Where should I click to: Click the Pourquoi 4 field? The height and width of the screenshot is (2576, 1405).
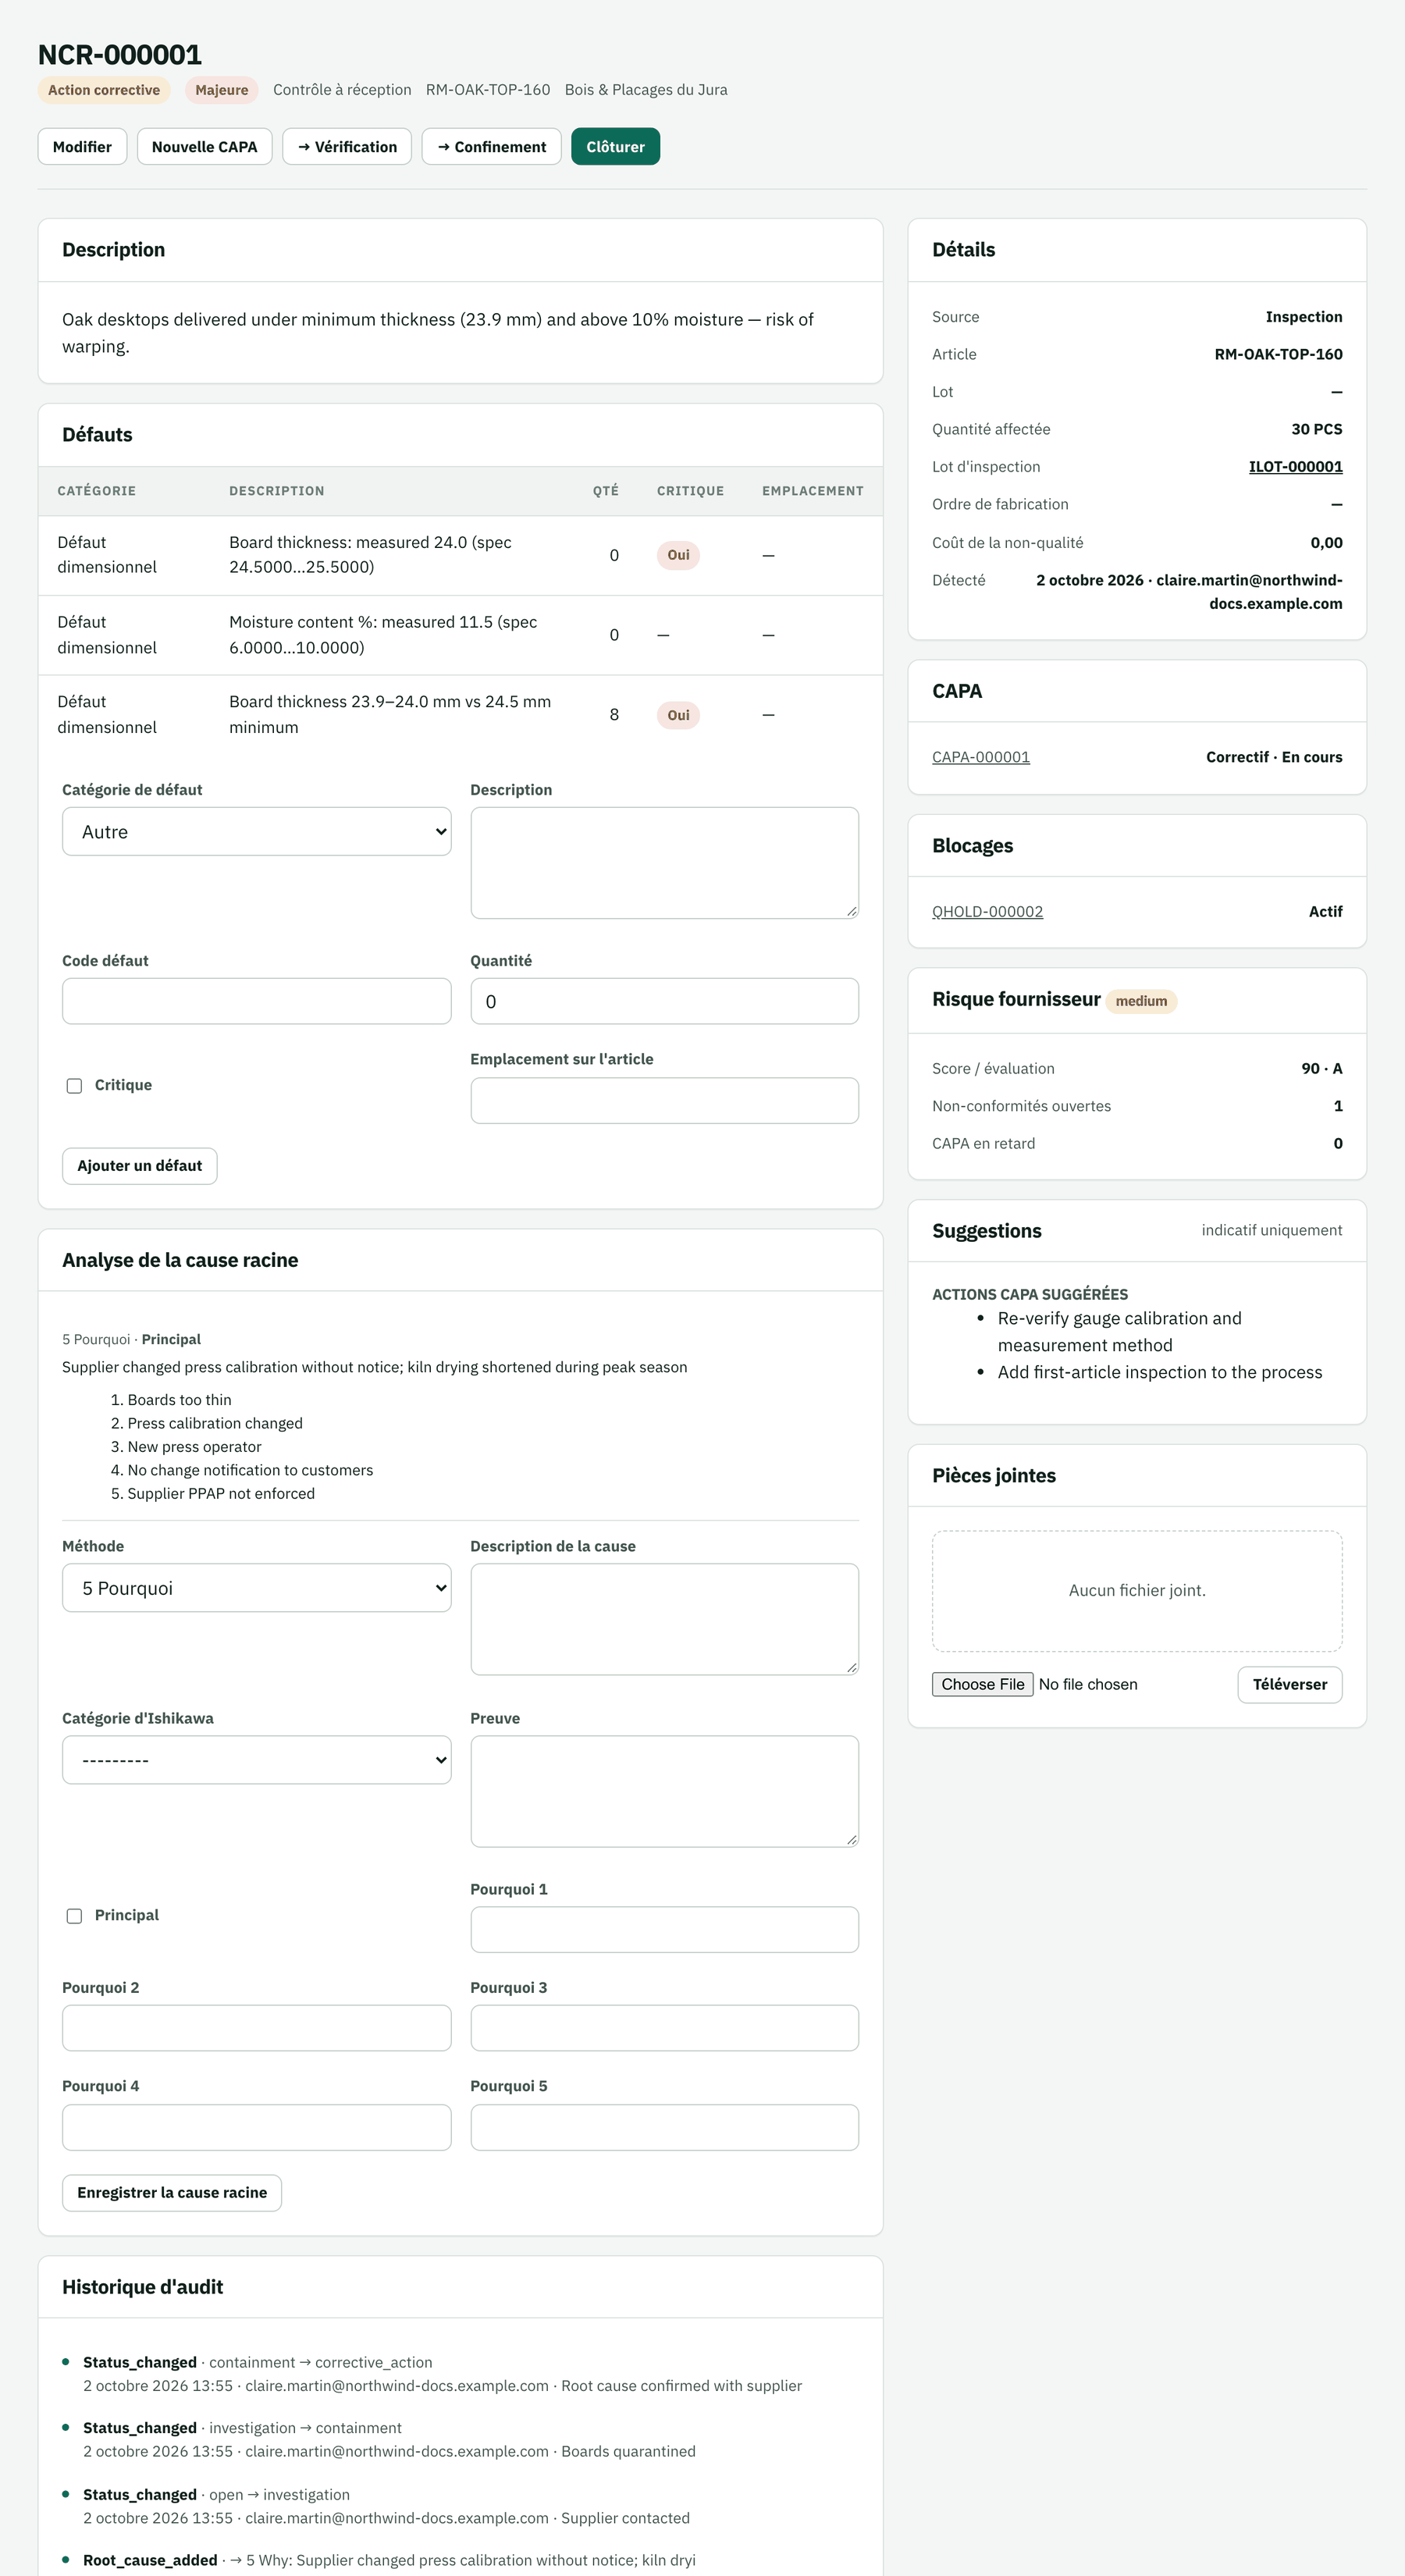click(x=256, y=2127)
